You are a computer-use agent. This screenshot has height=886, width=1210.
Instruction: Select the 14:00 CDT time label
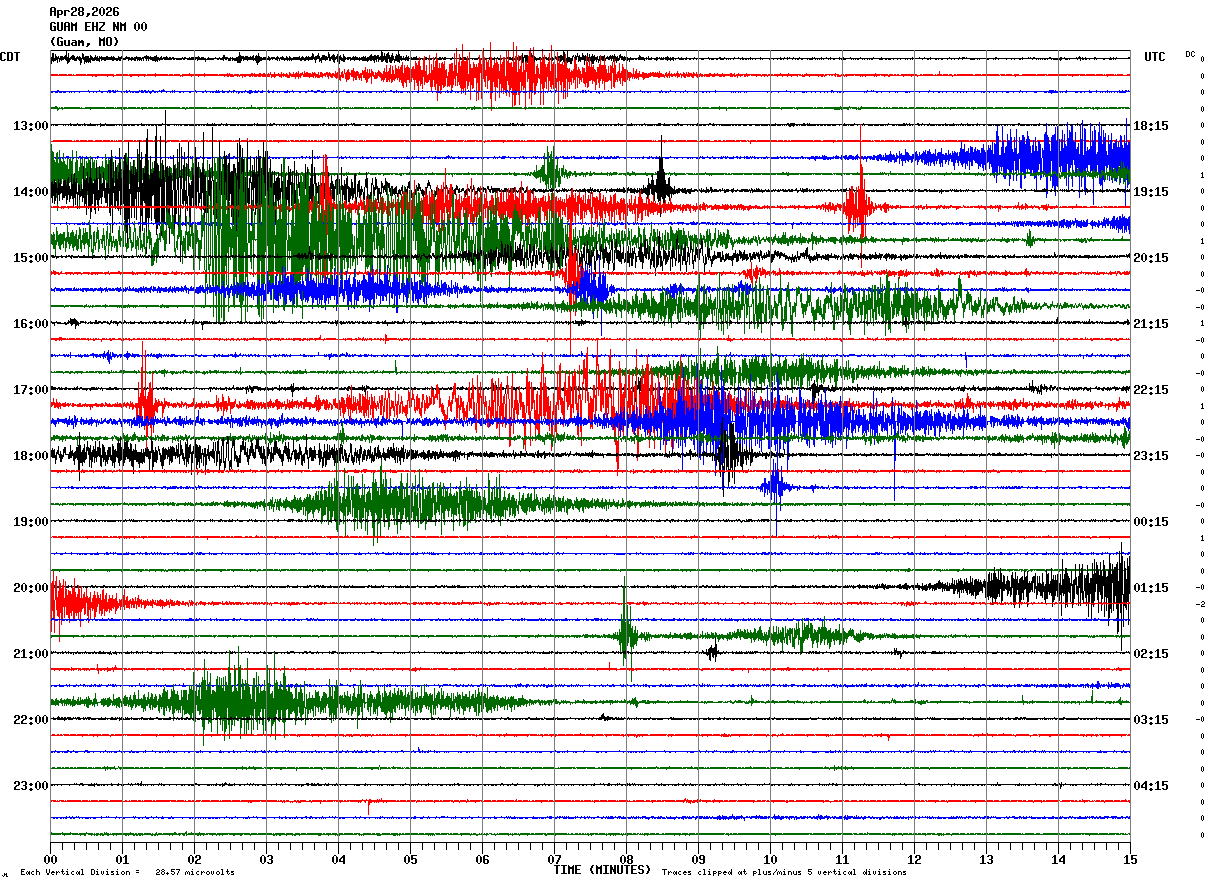(x=31, y=192)
